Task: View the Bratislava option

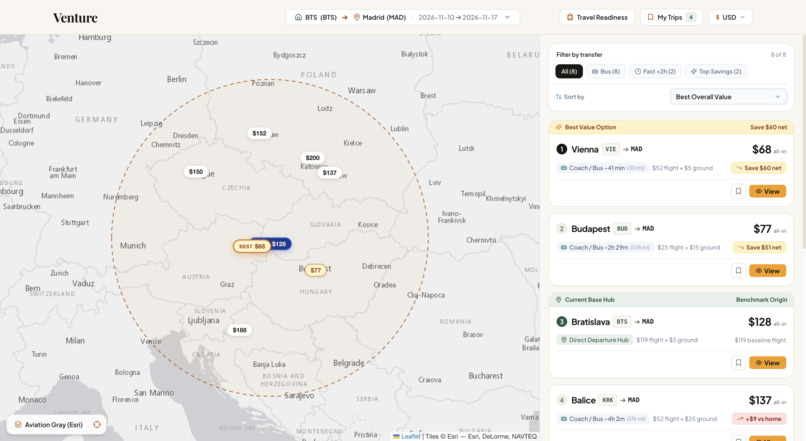Action: pyautogui.click(x=767, y=363)
